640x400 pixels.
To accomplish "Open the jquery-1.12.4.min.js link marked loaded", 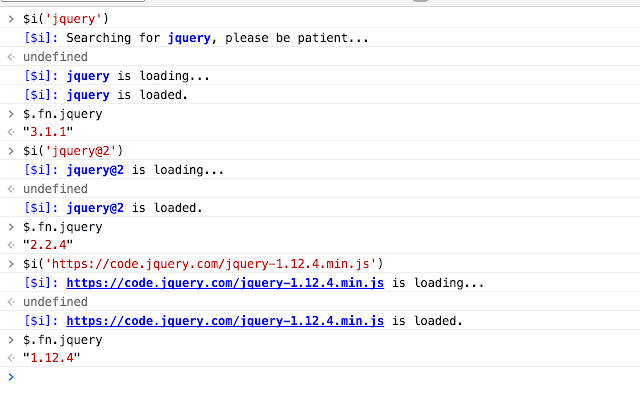I will (225, 321).
